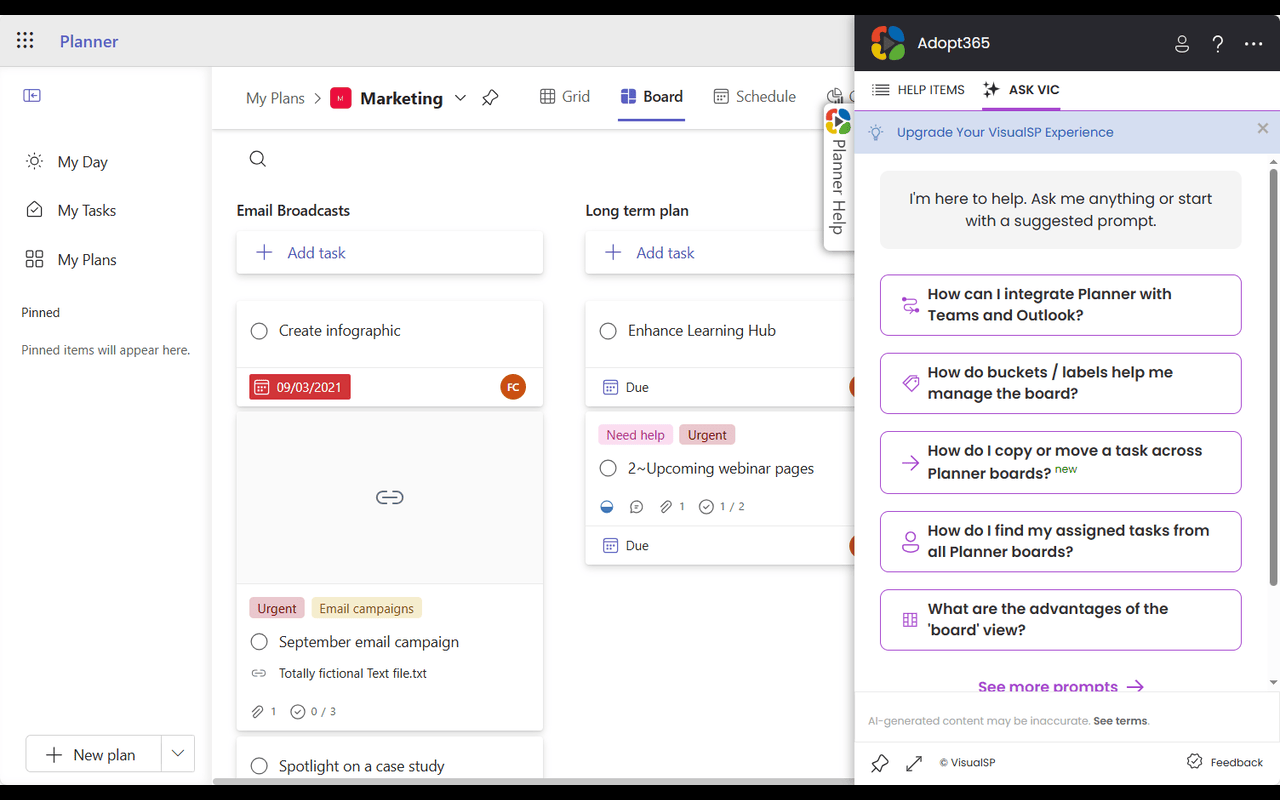This screenshot has height=800, width=1280.
Task: Dismiss the Upgrade VisualSP banner
Action: [1263, 128]
